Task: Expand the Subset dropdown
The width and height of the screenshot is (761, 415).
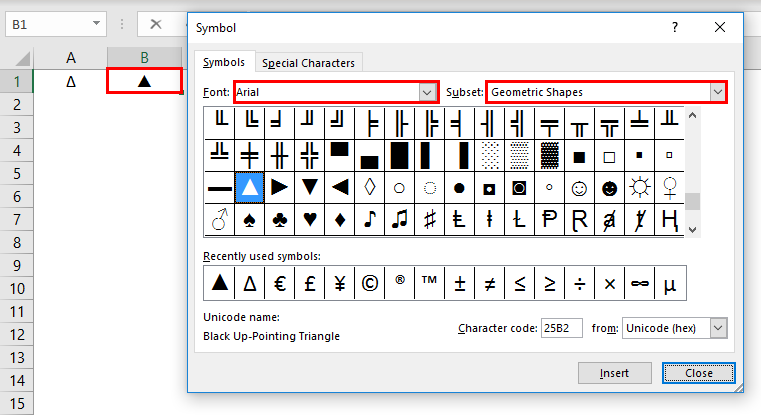Action: (717, 92)
